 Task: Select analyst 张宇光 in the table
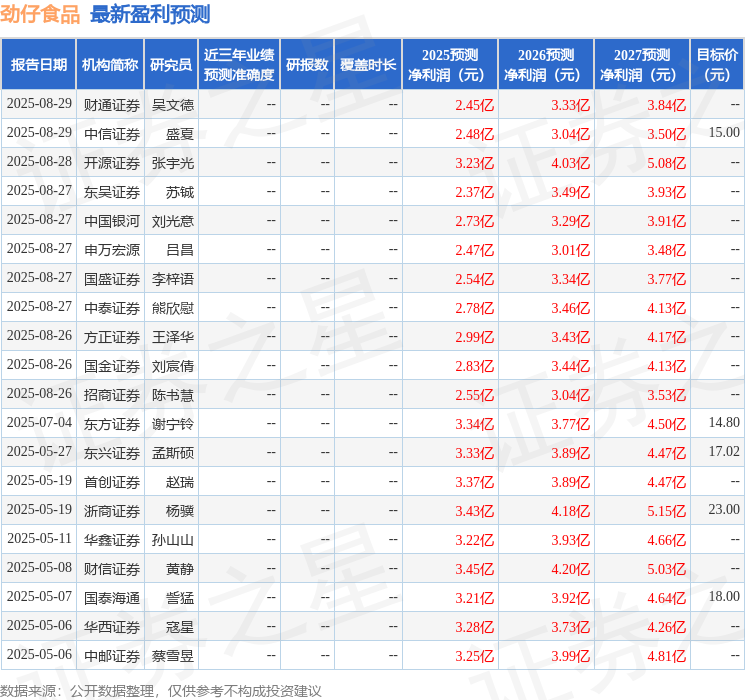tap(172, 162)
